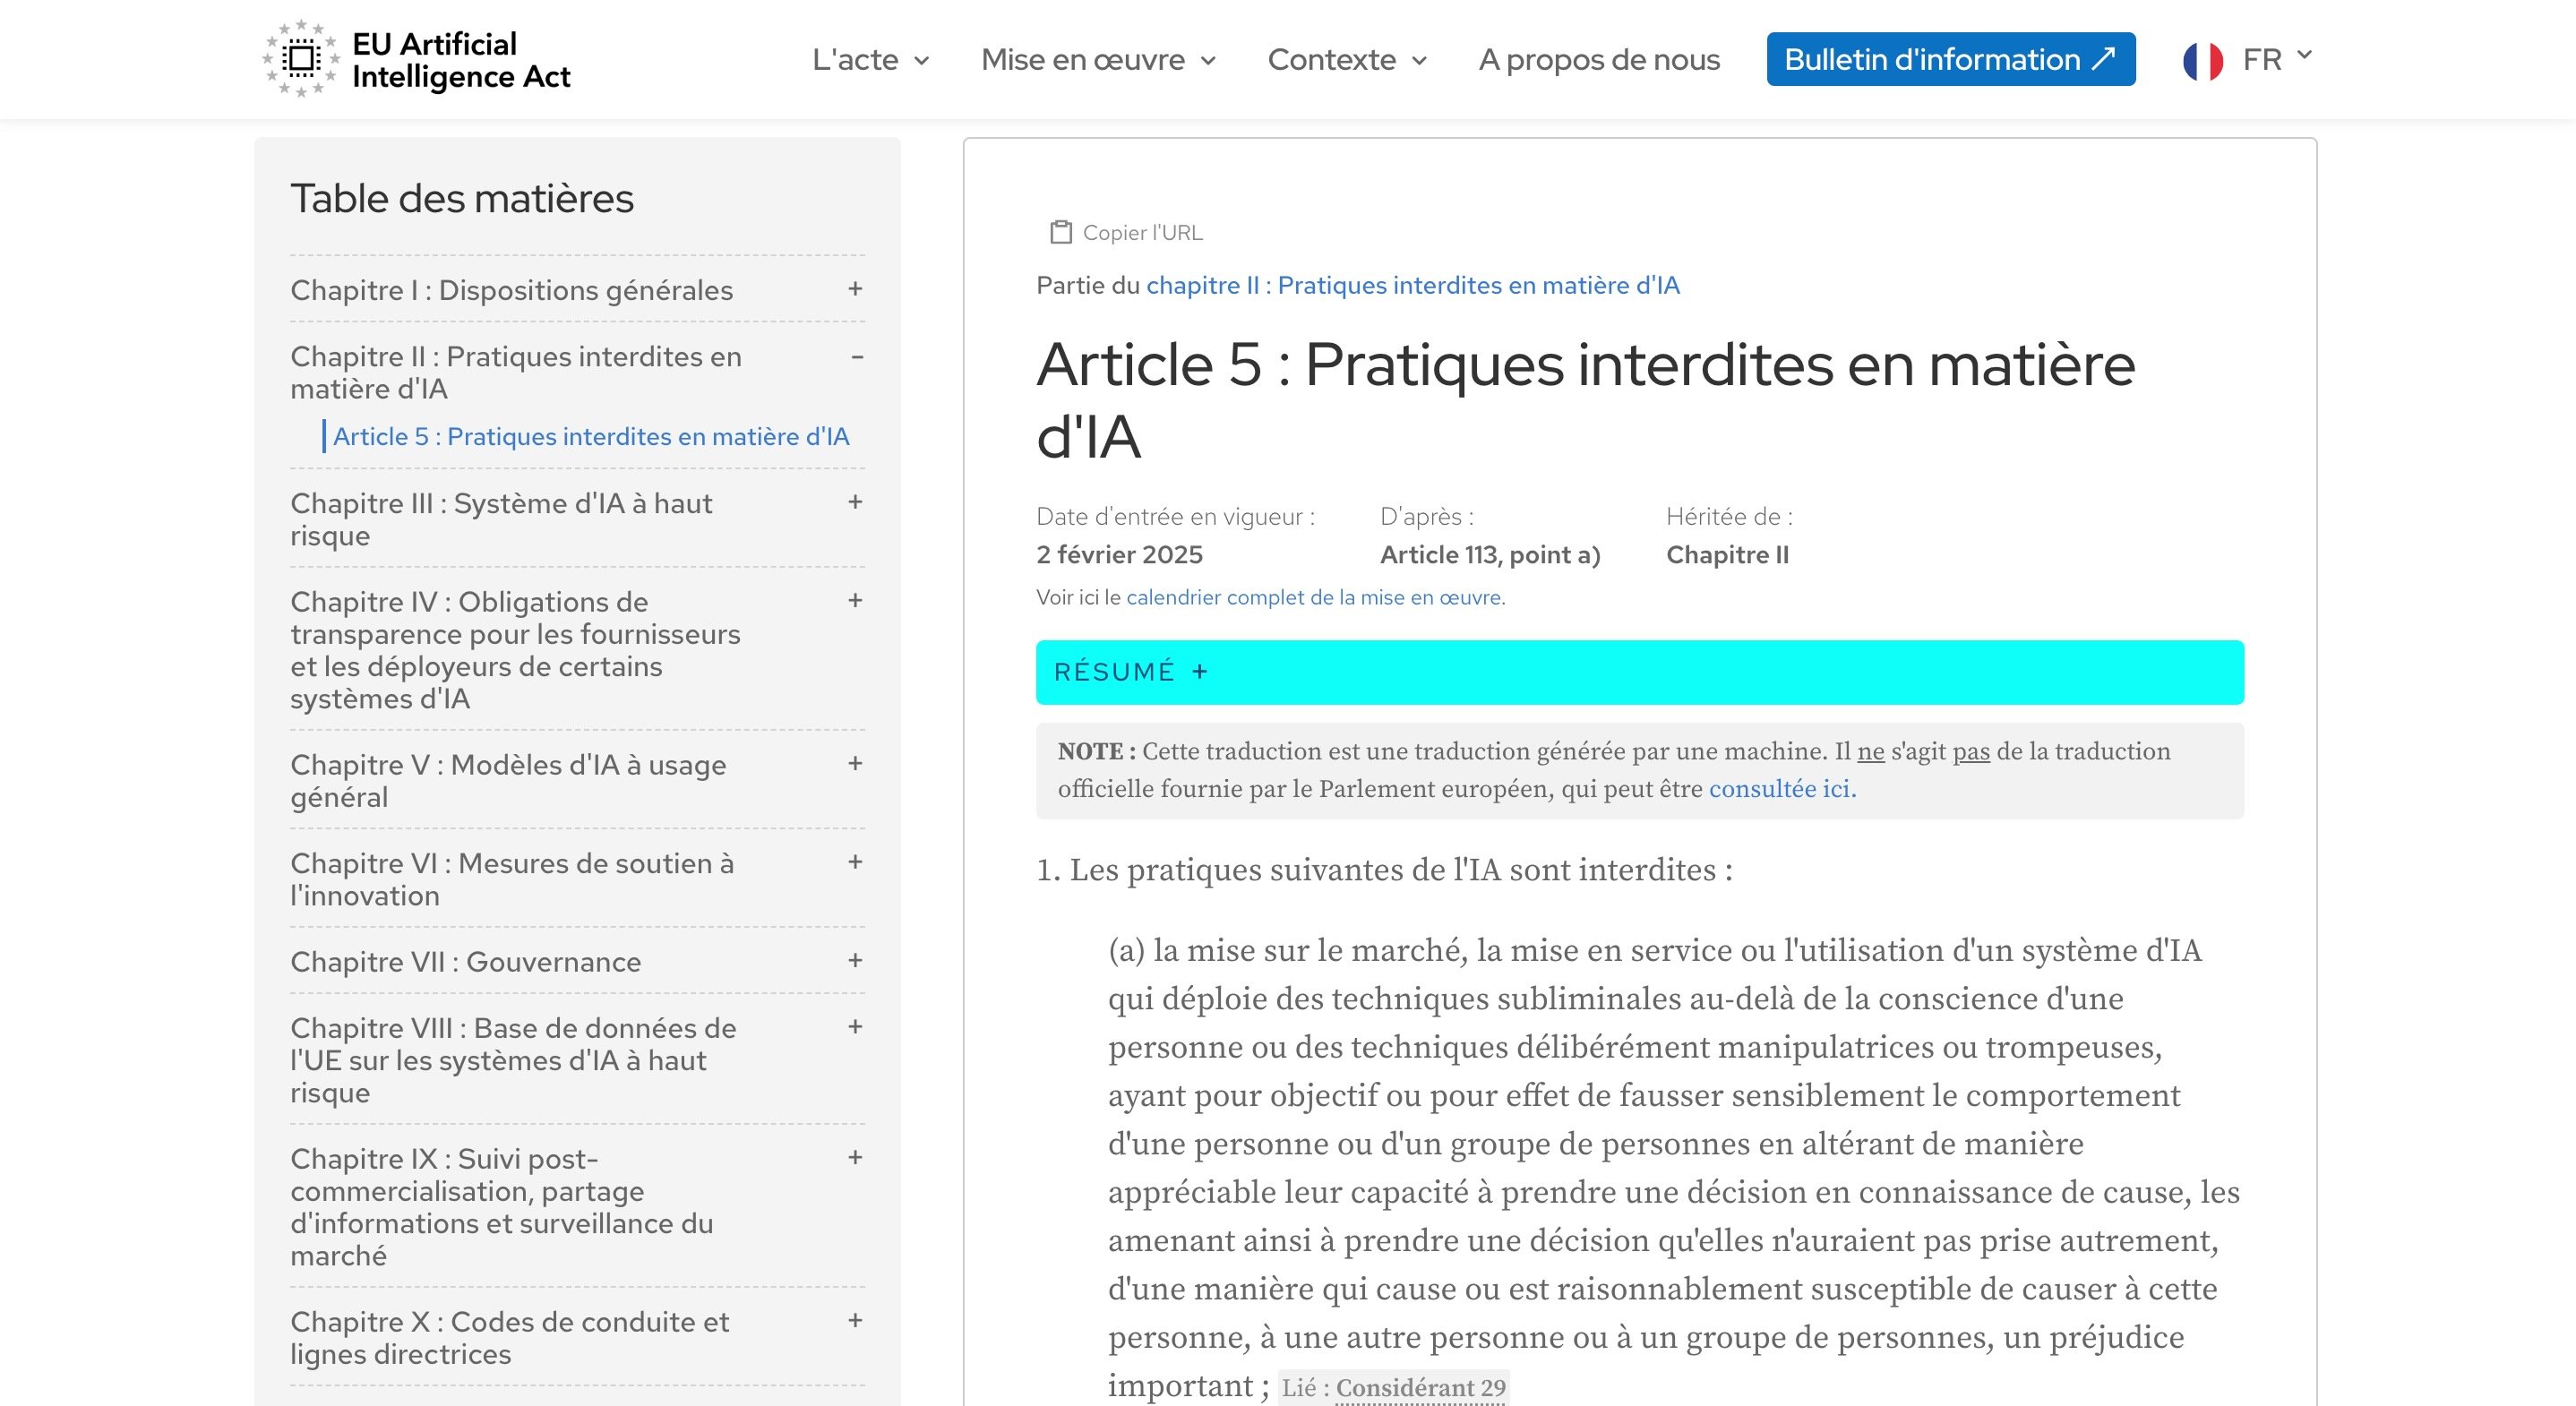Viewport: 2576px width, 1406px height.
Task: Follow the consultée ici official translation link
Action: point(1781,789)
